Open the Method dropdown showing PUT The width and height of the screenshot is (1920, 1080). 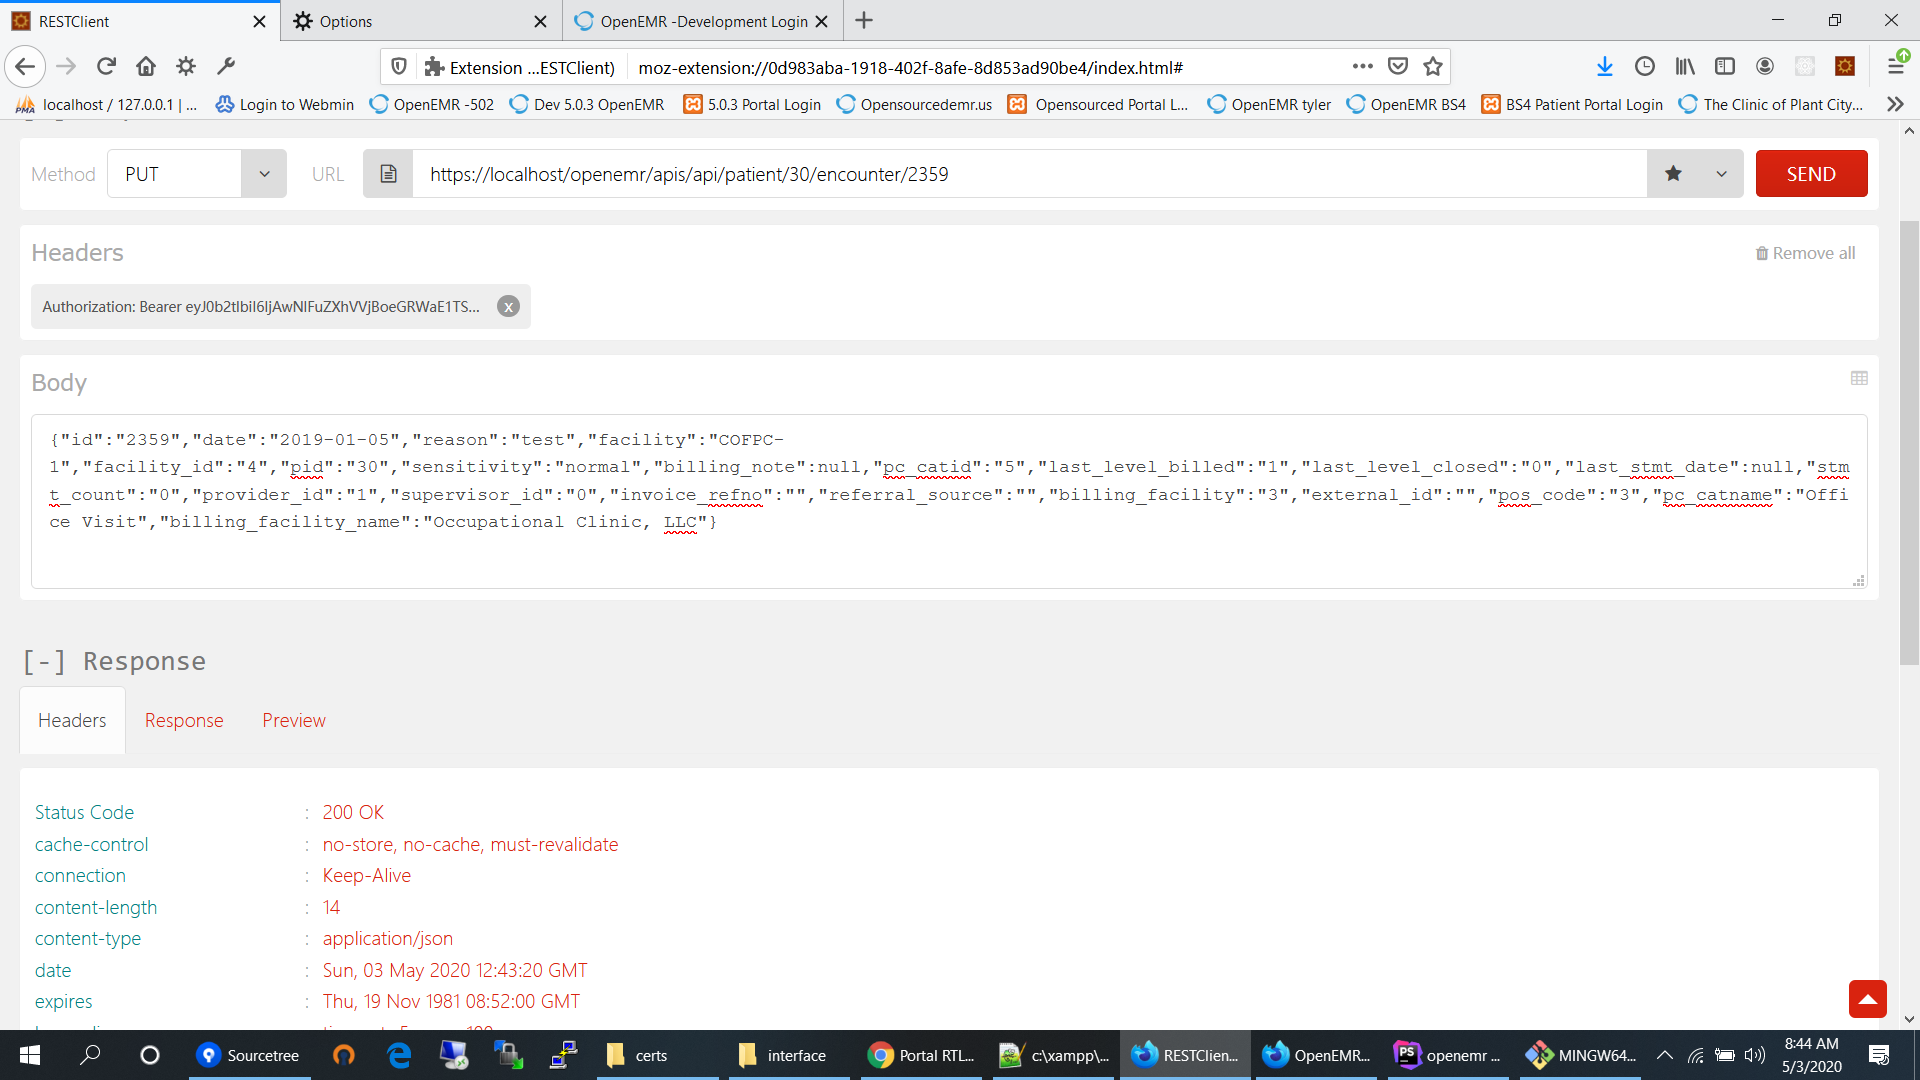coord(196,173)
